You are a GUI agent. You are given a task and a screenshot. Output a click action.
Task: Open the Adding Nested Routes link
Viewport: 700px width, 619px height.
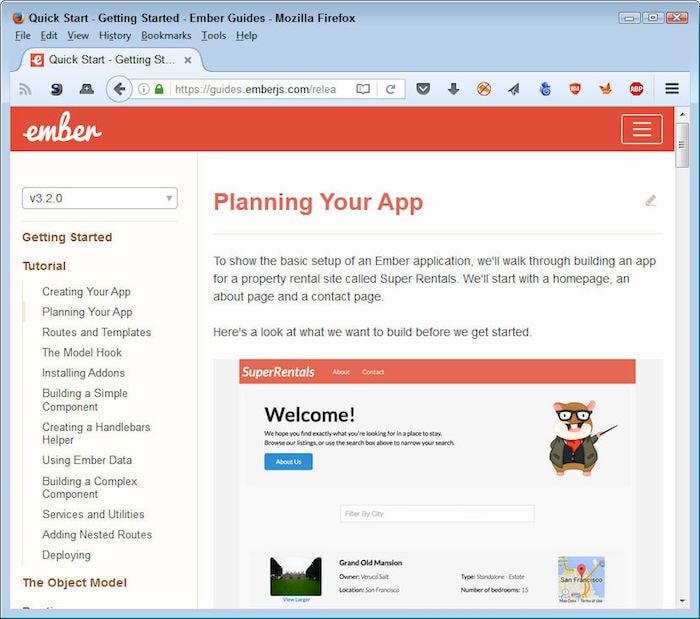pyautogui.click(x=97, y=535)
